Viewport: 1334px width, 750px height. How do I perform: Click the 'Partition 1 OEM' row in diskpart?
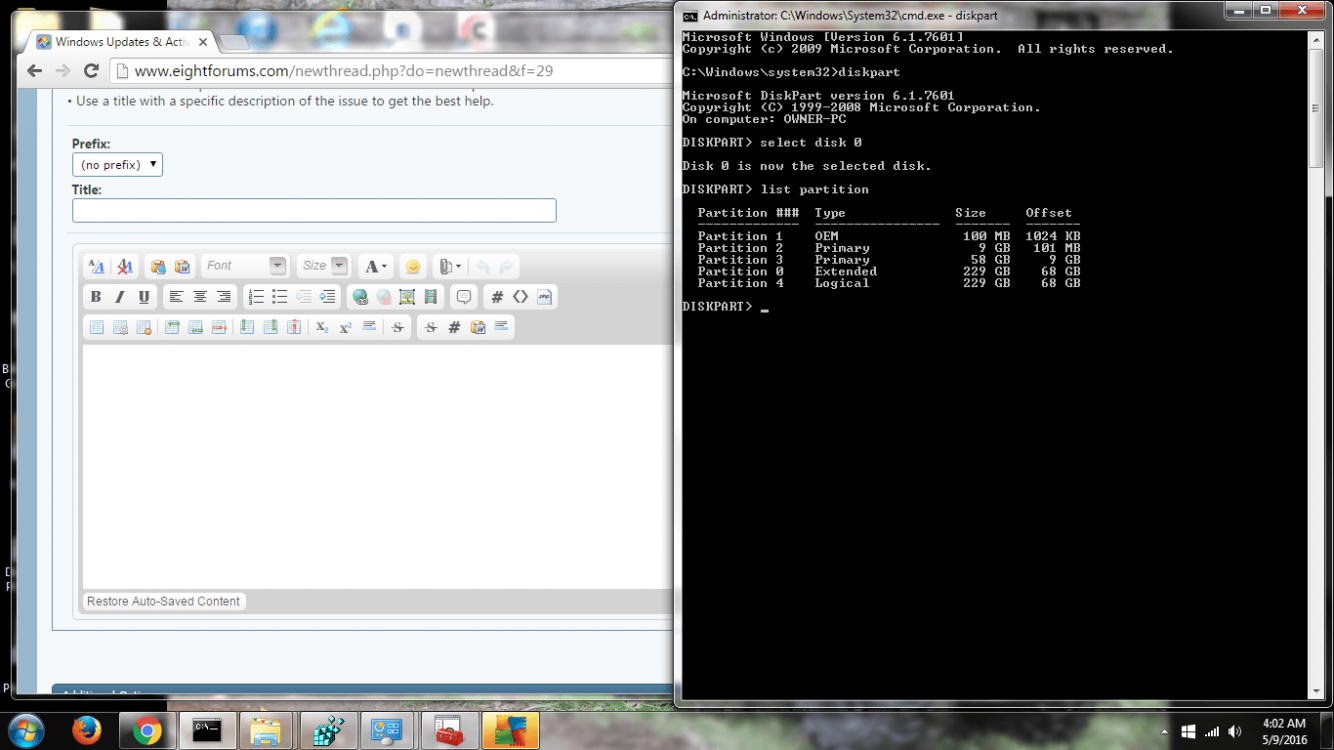tap(889, 236)
